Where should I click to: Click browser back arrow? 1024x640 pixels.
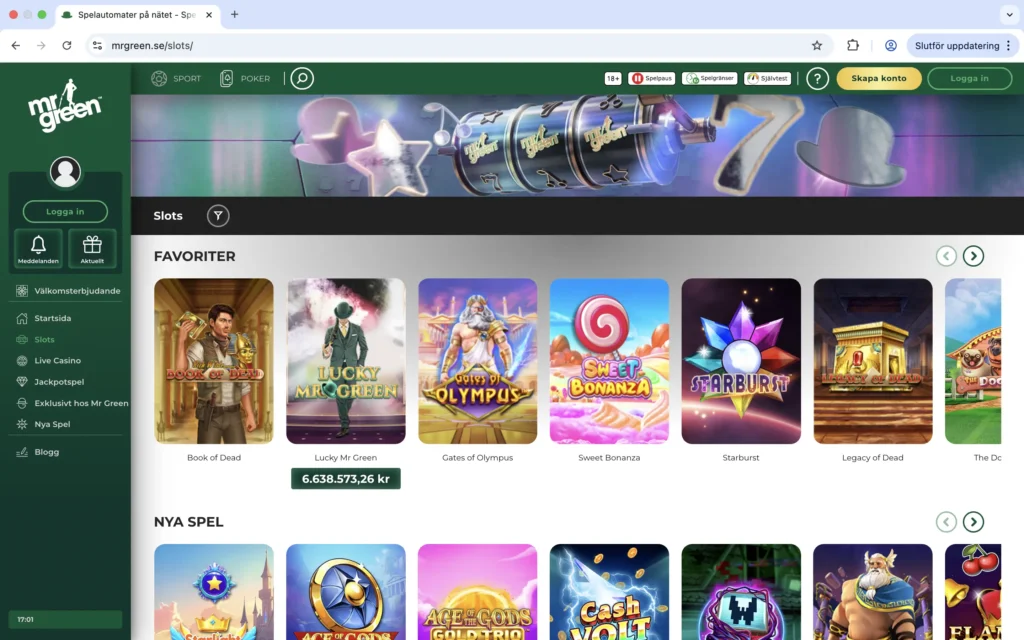coord(16,46)
